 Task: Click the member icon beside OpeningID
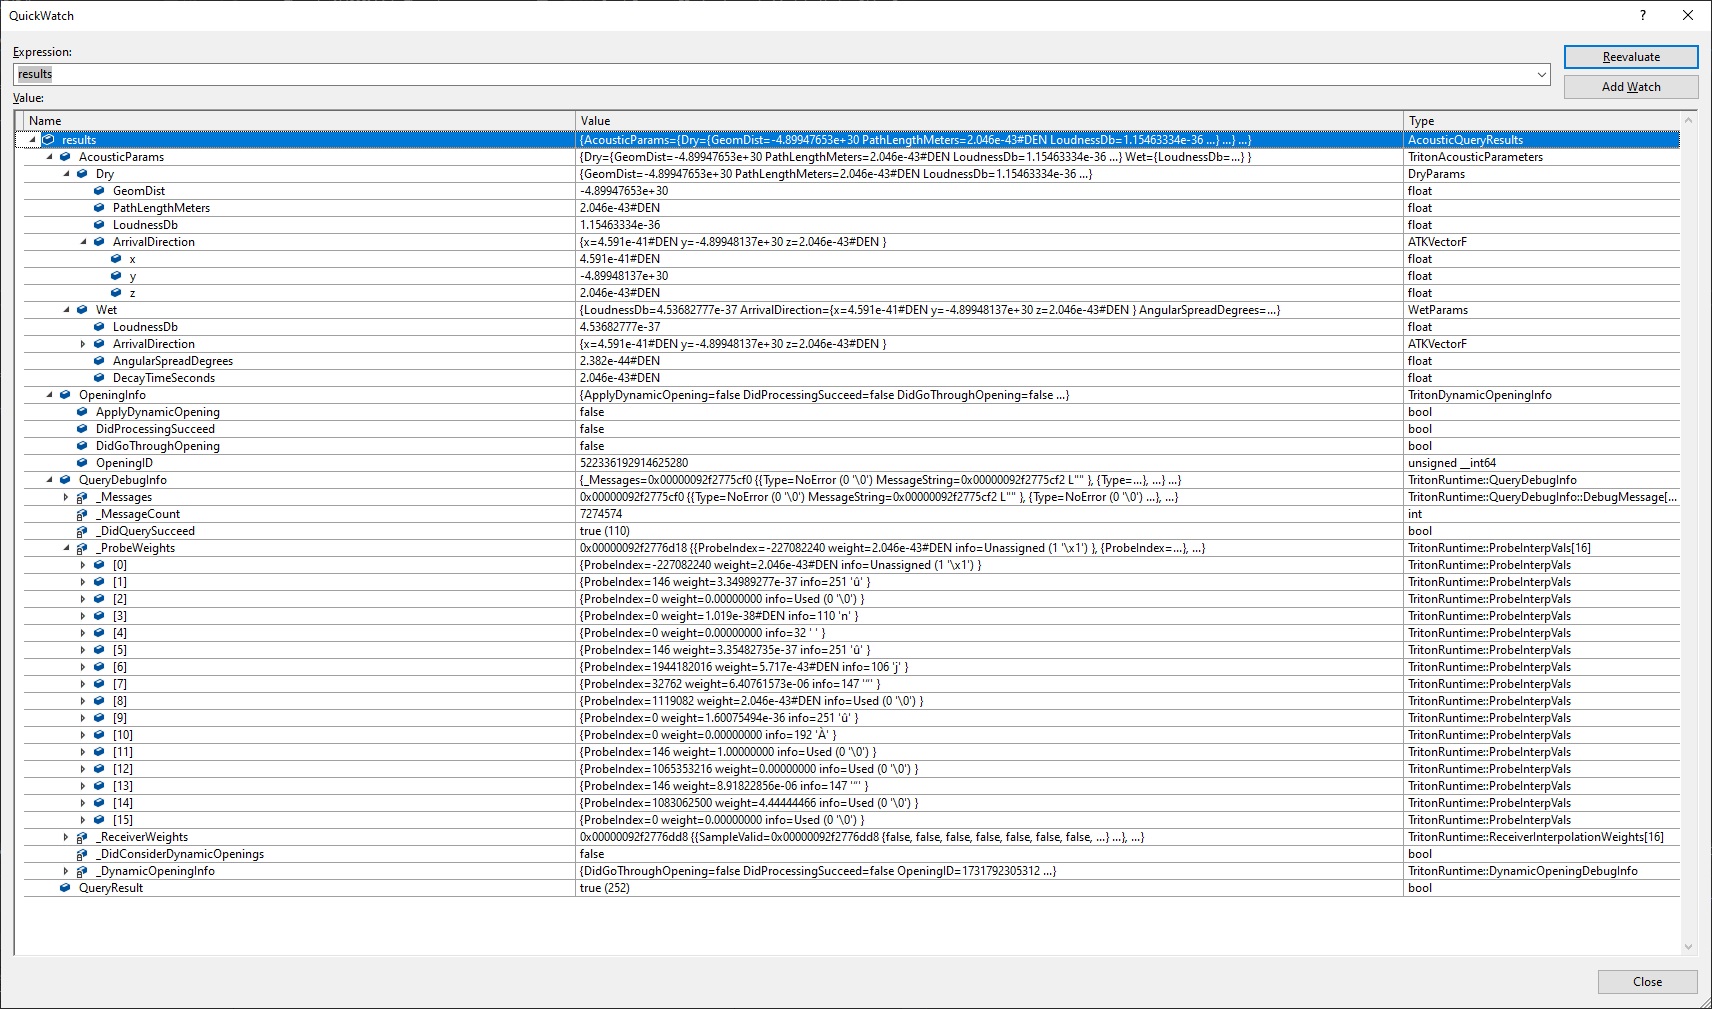[x=82, y=463]
